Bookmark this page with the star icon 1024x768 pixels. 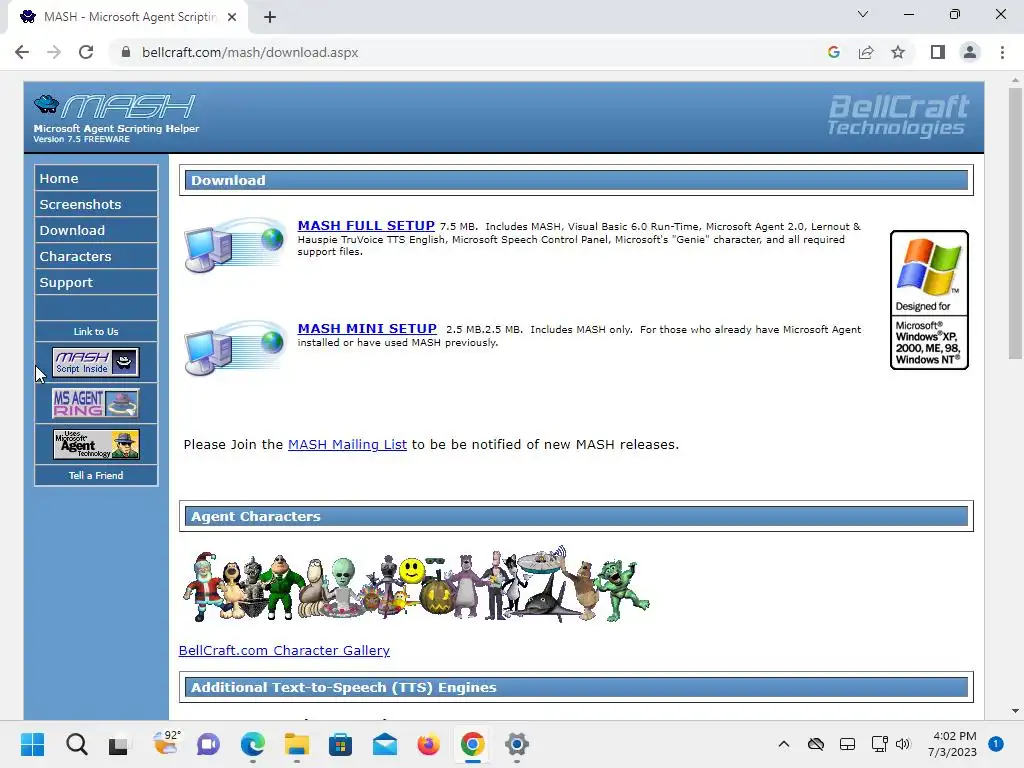tap(898, 52)
